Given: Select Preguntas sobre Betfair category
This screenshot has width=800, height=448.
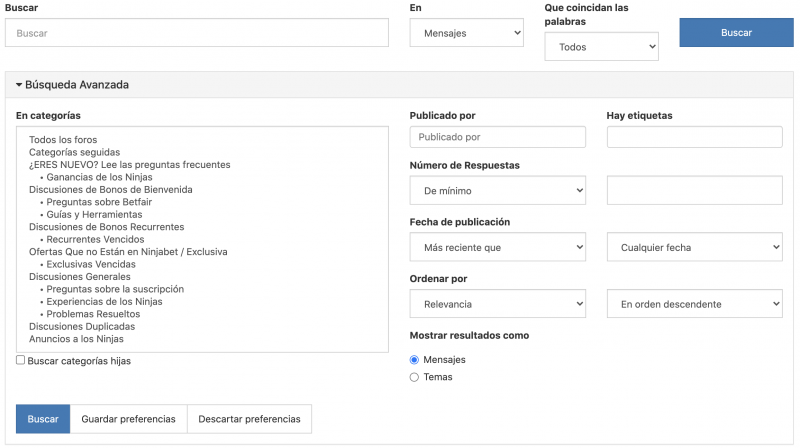Looking at the screenshot, I should [99, 202].
